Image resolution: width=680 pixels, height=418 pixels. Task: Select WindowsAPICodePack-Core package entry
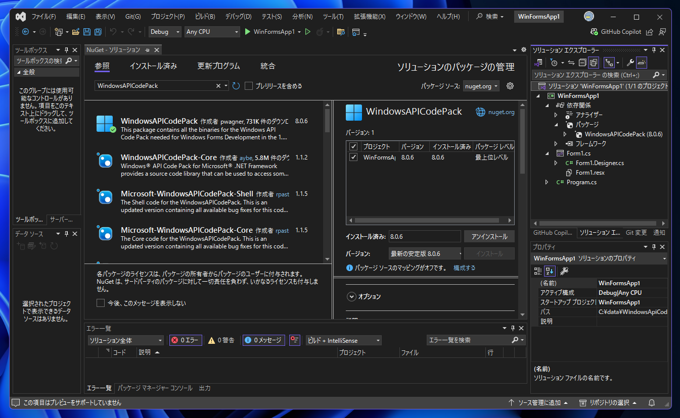(204, 165)
